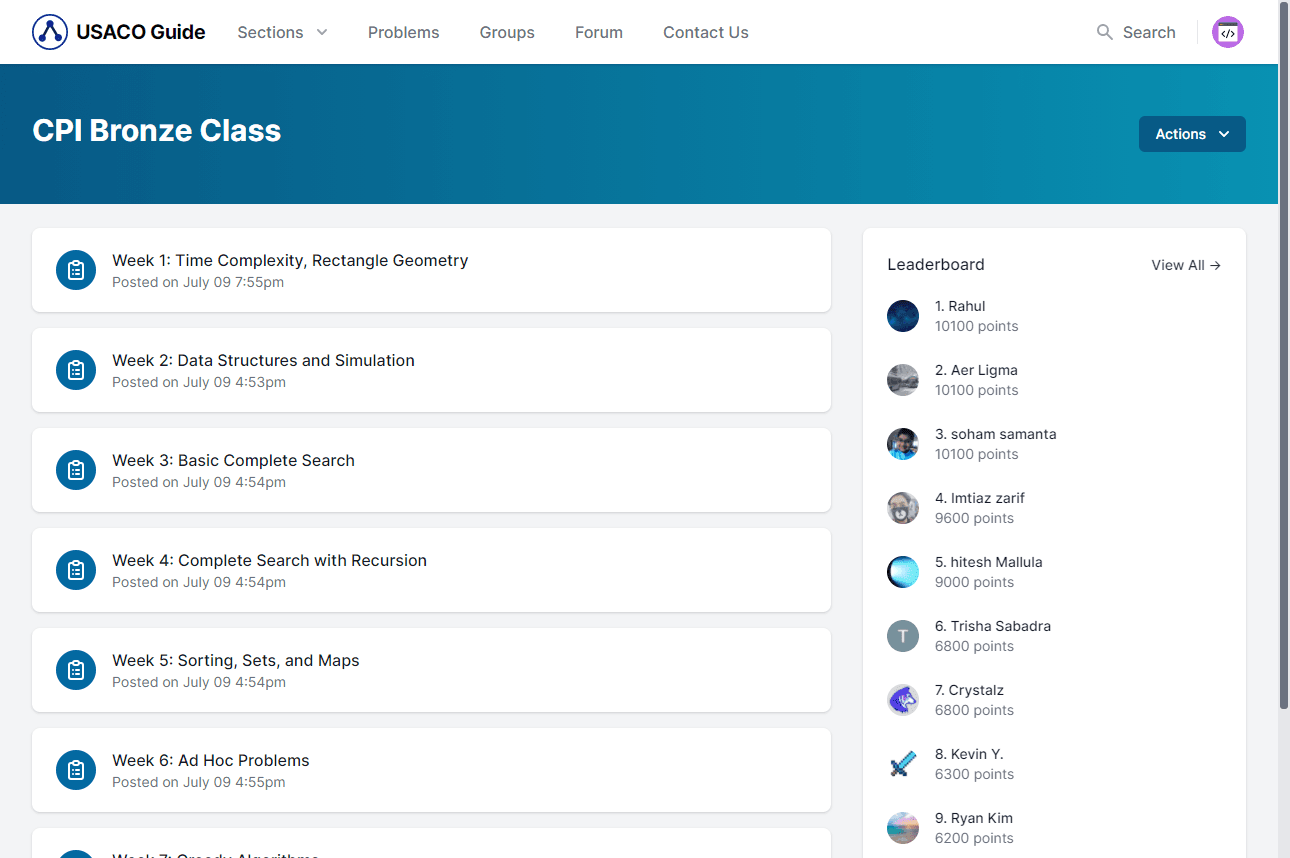Open Week 4: Complete Search with Recursion

coord(269,561)
